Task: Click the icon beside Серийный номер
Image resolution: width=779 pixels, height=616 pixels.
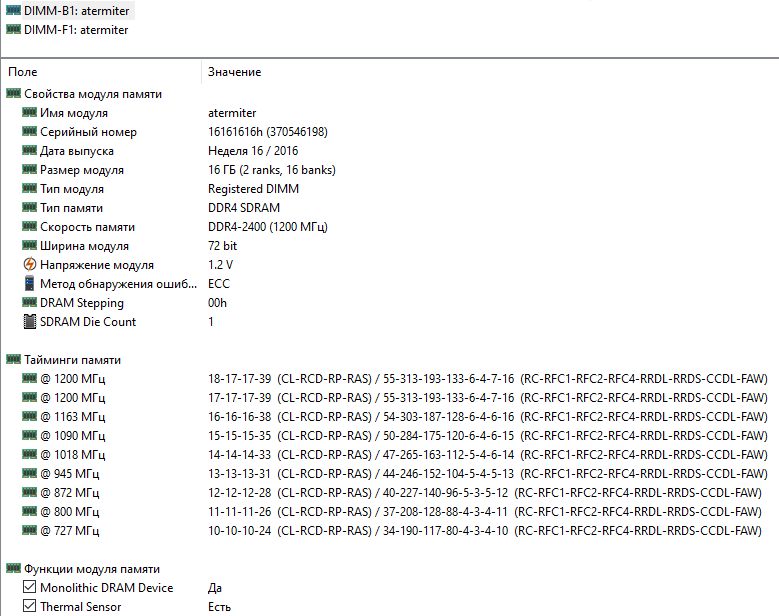Action: click(x=29, y=131)
